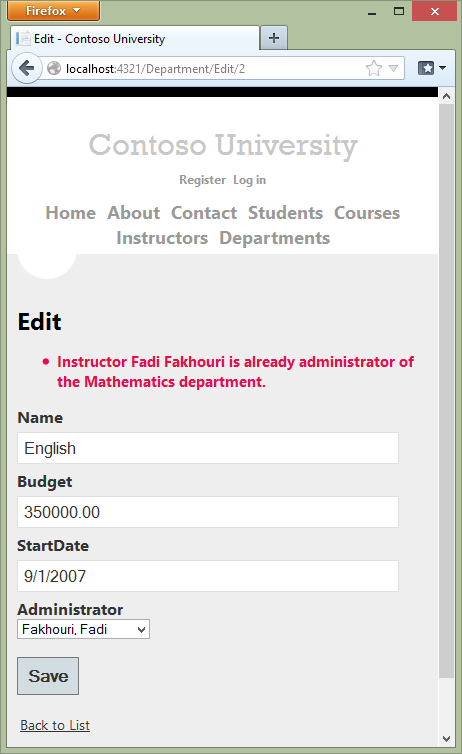Viewport: 462px width, 754px height.
Task: Click the Name field label
Action: tap(40, 418)
